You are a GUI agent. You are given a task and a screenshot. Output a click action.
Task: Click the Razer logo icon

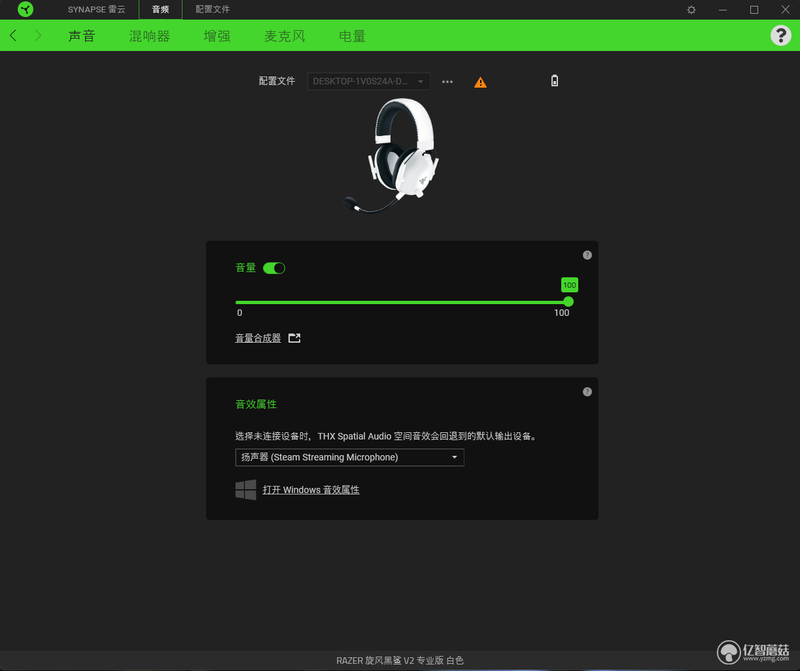pos(25,9)
